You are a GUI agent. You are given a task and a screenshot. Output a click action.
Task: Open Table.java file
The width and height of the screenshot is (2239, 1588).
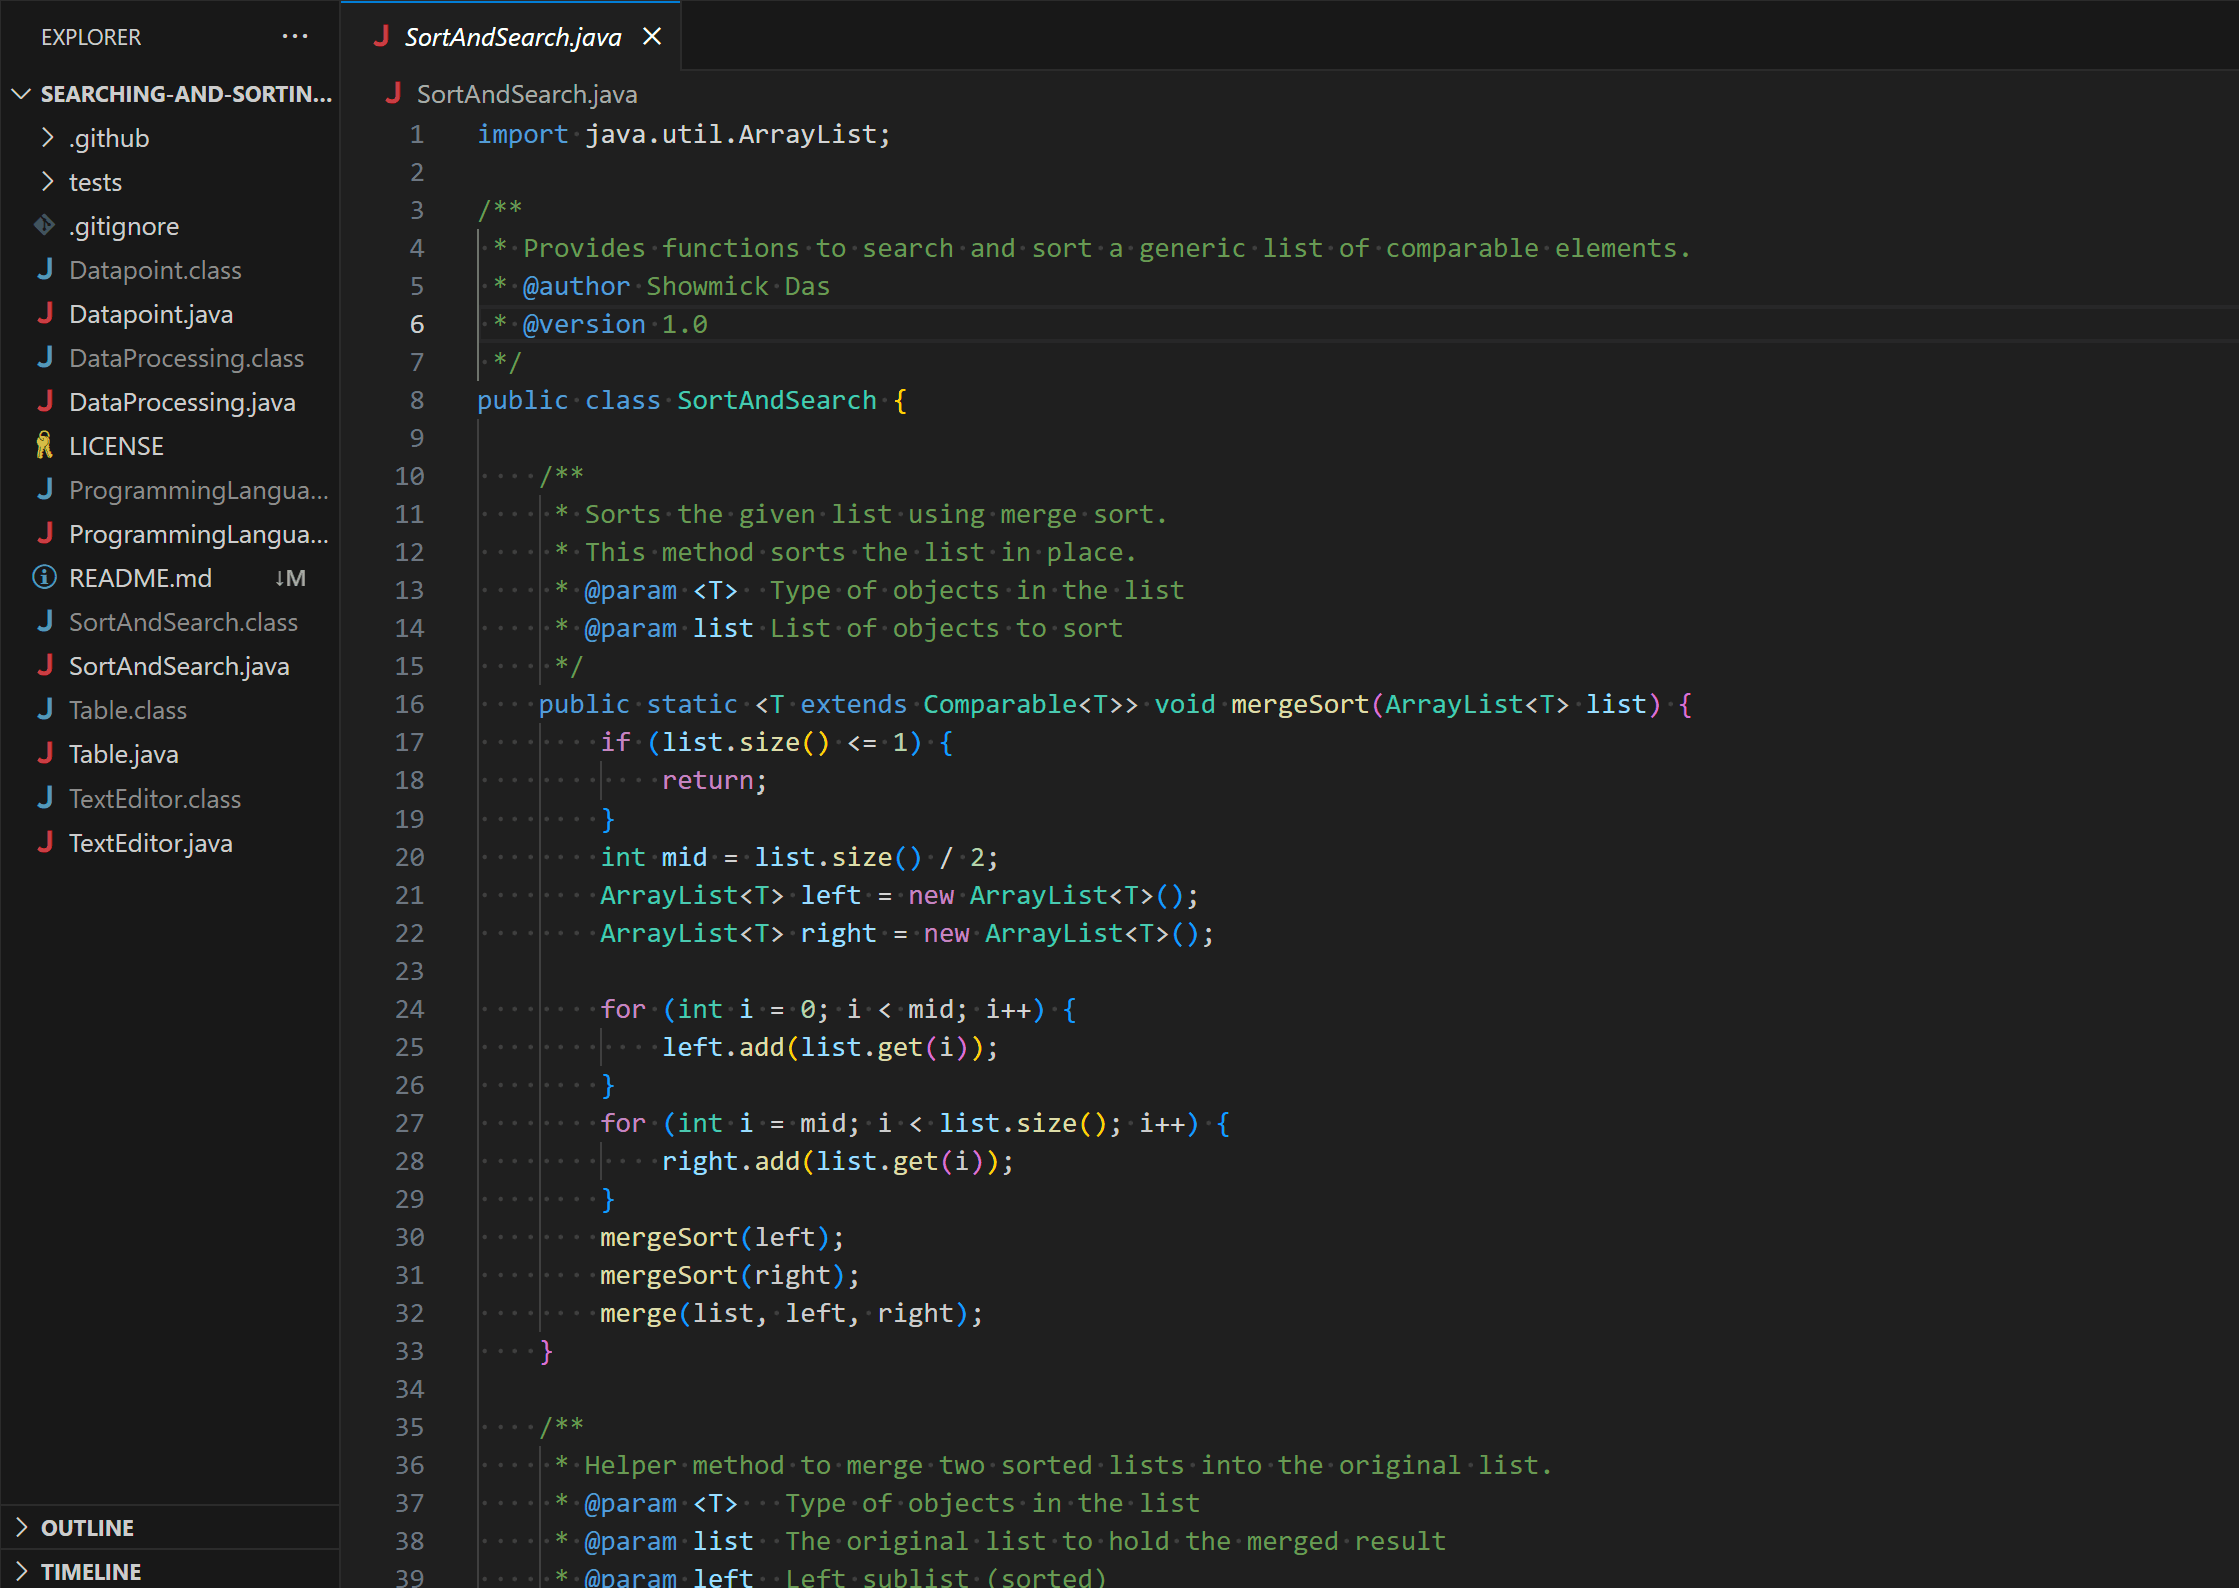[124, 754]
